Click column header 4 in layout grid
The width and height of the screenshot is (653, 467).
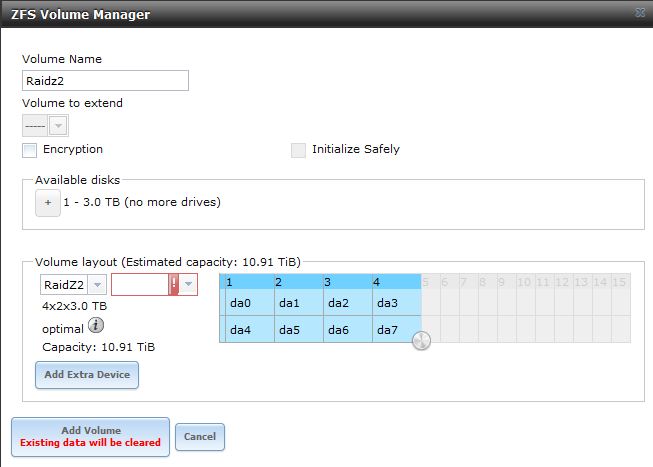(x=397, y=282)
